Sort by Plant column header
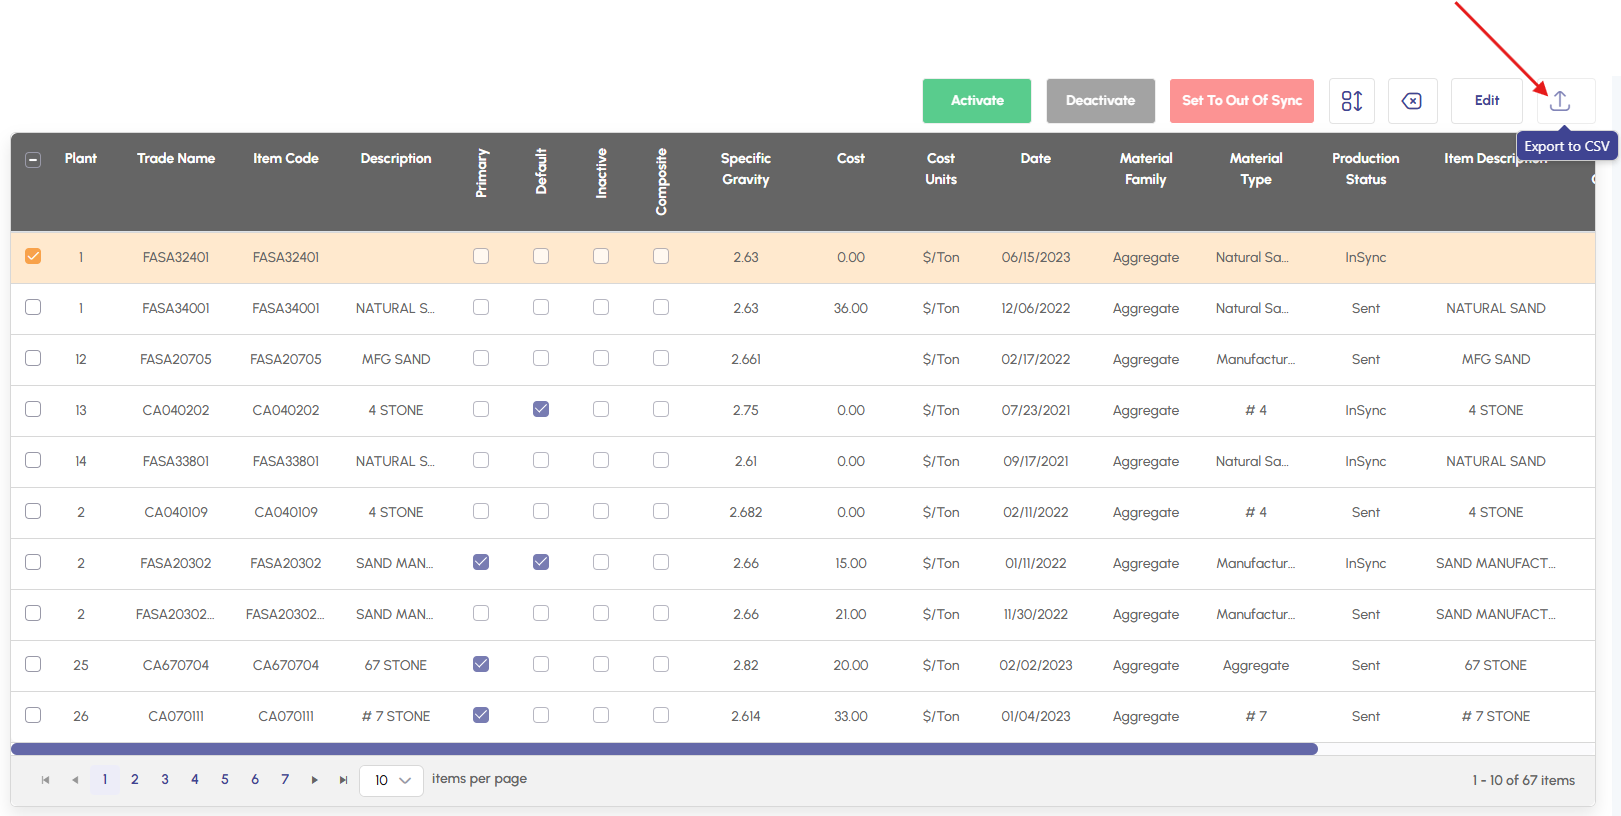This screenshot has height=816, width=1621. [80, 158]
